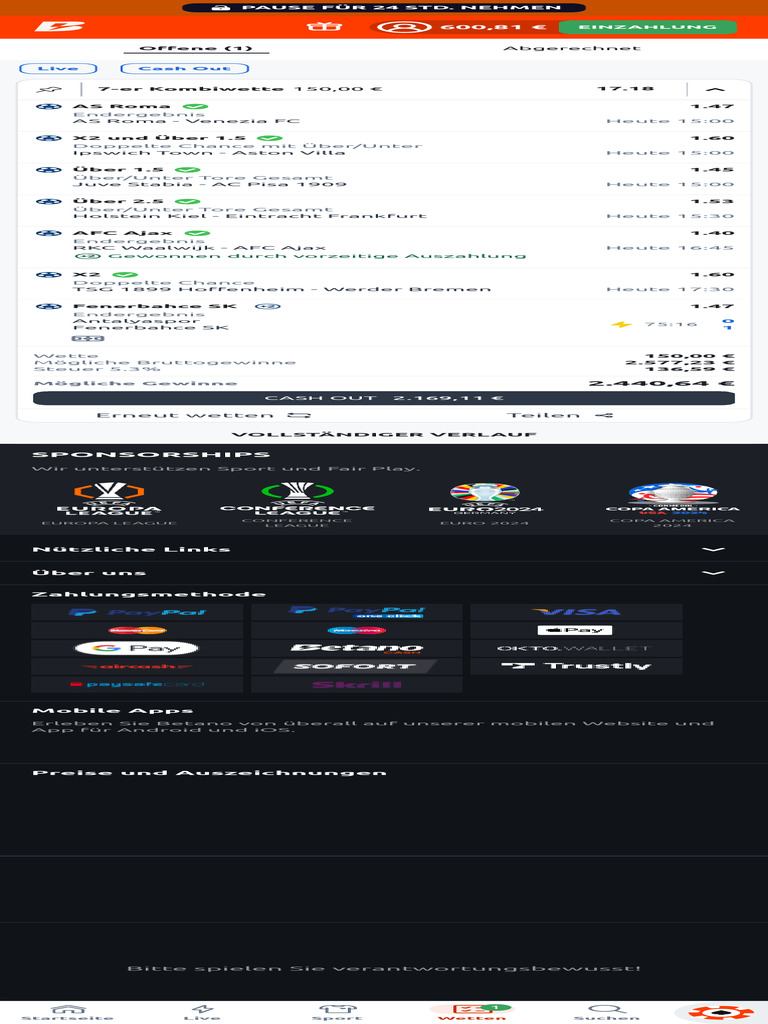Select football icon for Juve Stabia match
Viewport: 768px width, 1024px height.
point(48,170)
